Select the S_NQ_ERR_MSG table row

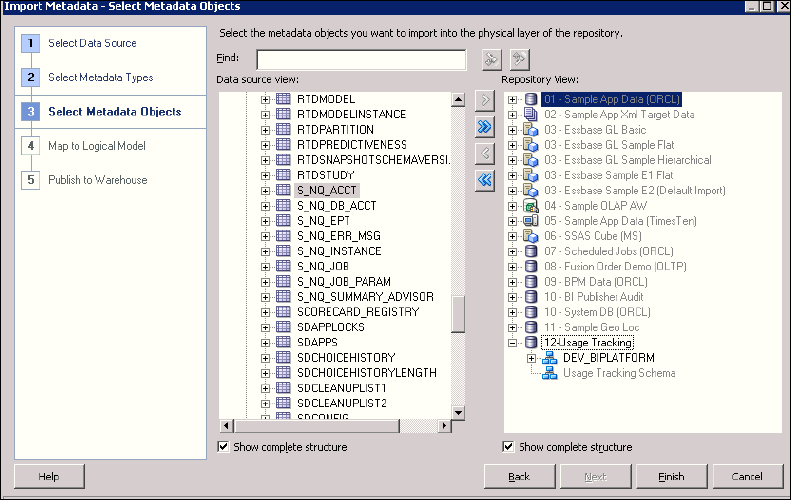(x=338, y=236)
